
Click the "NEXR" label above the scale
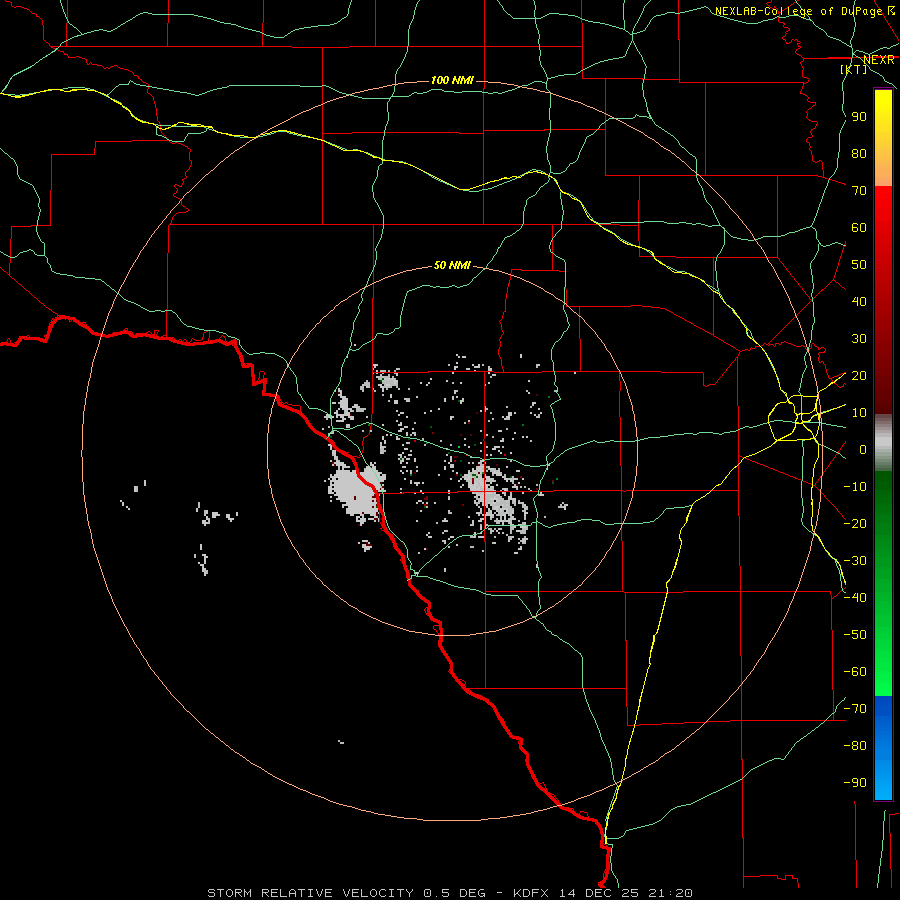point(878,60)
